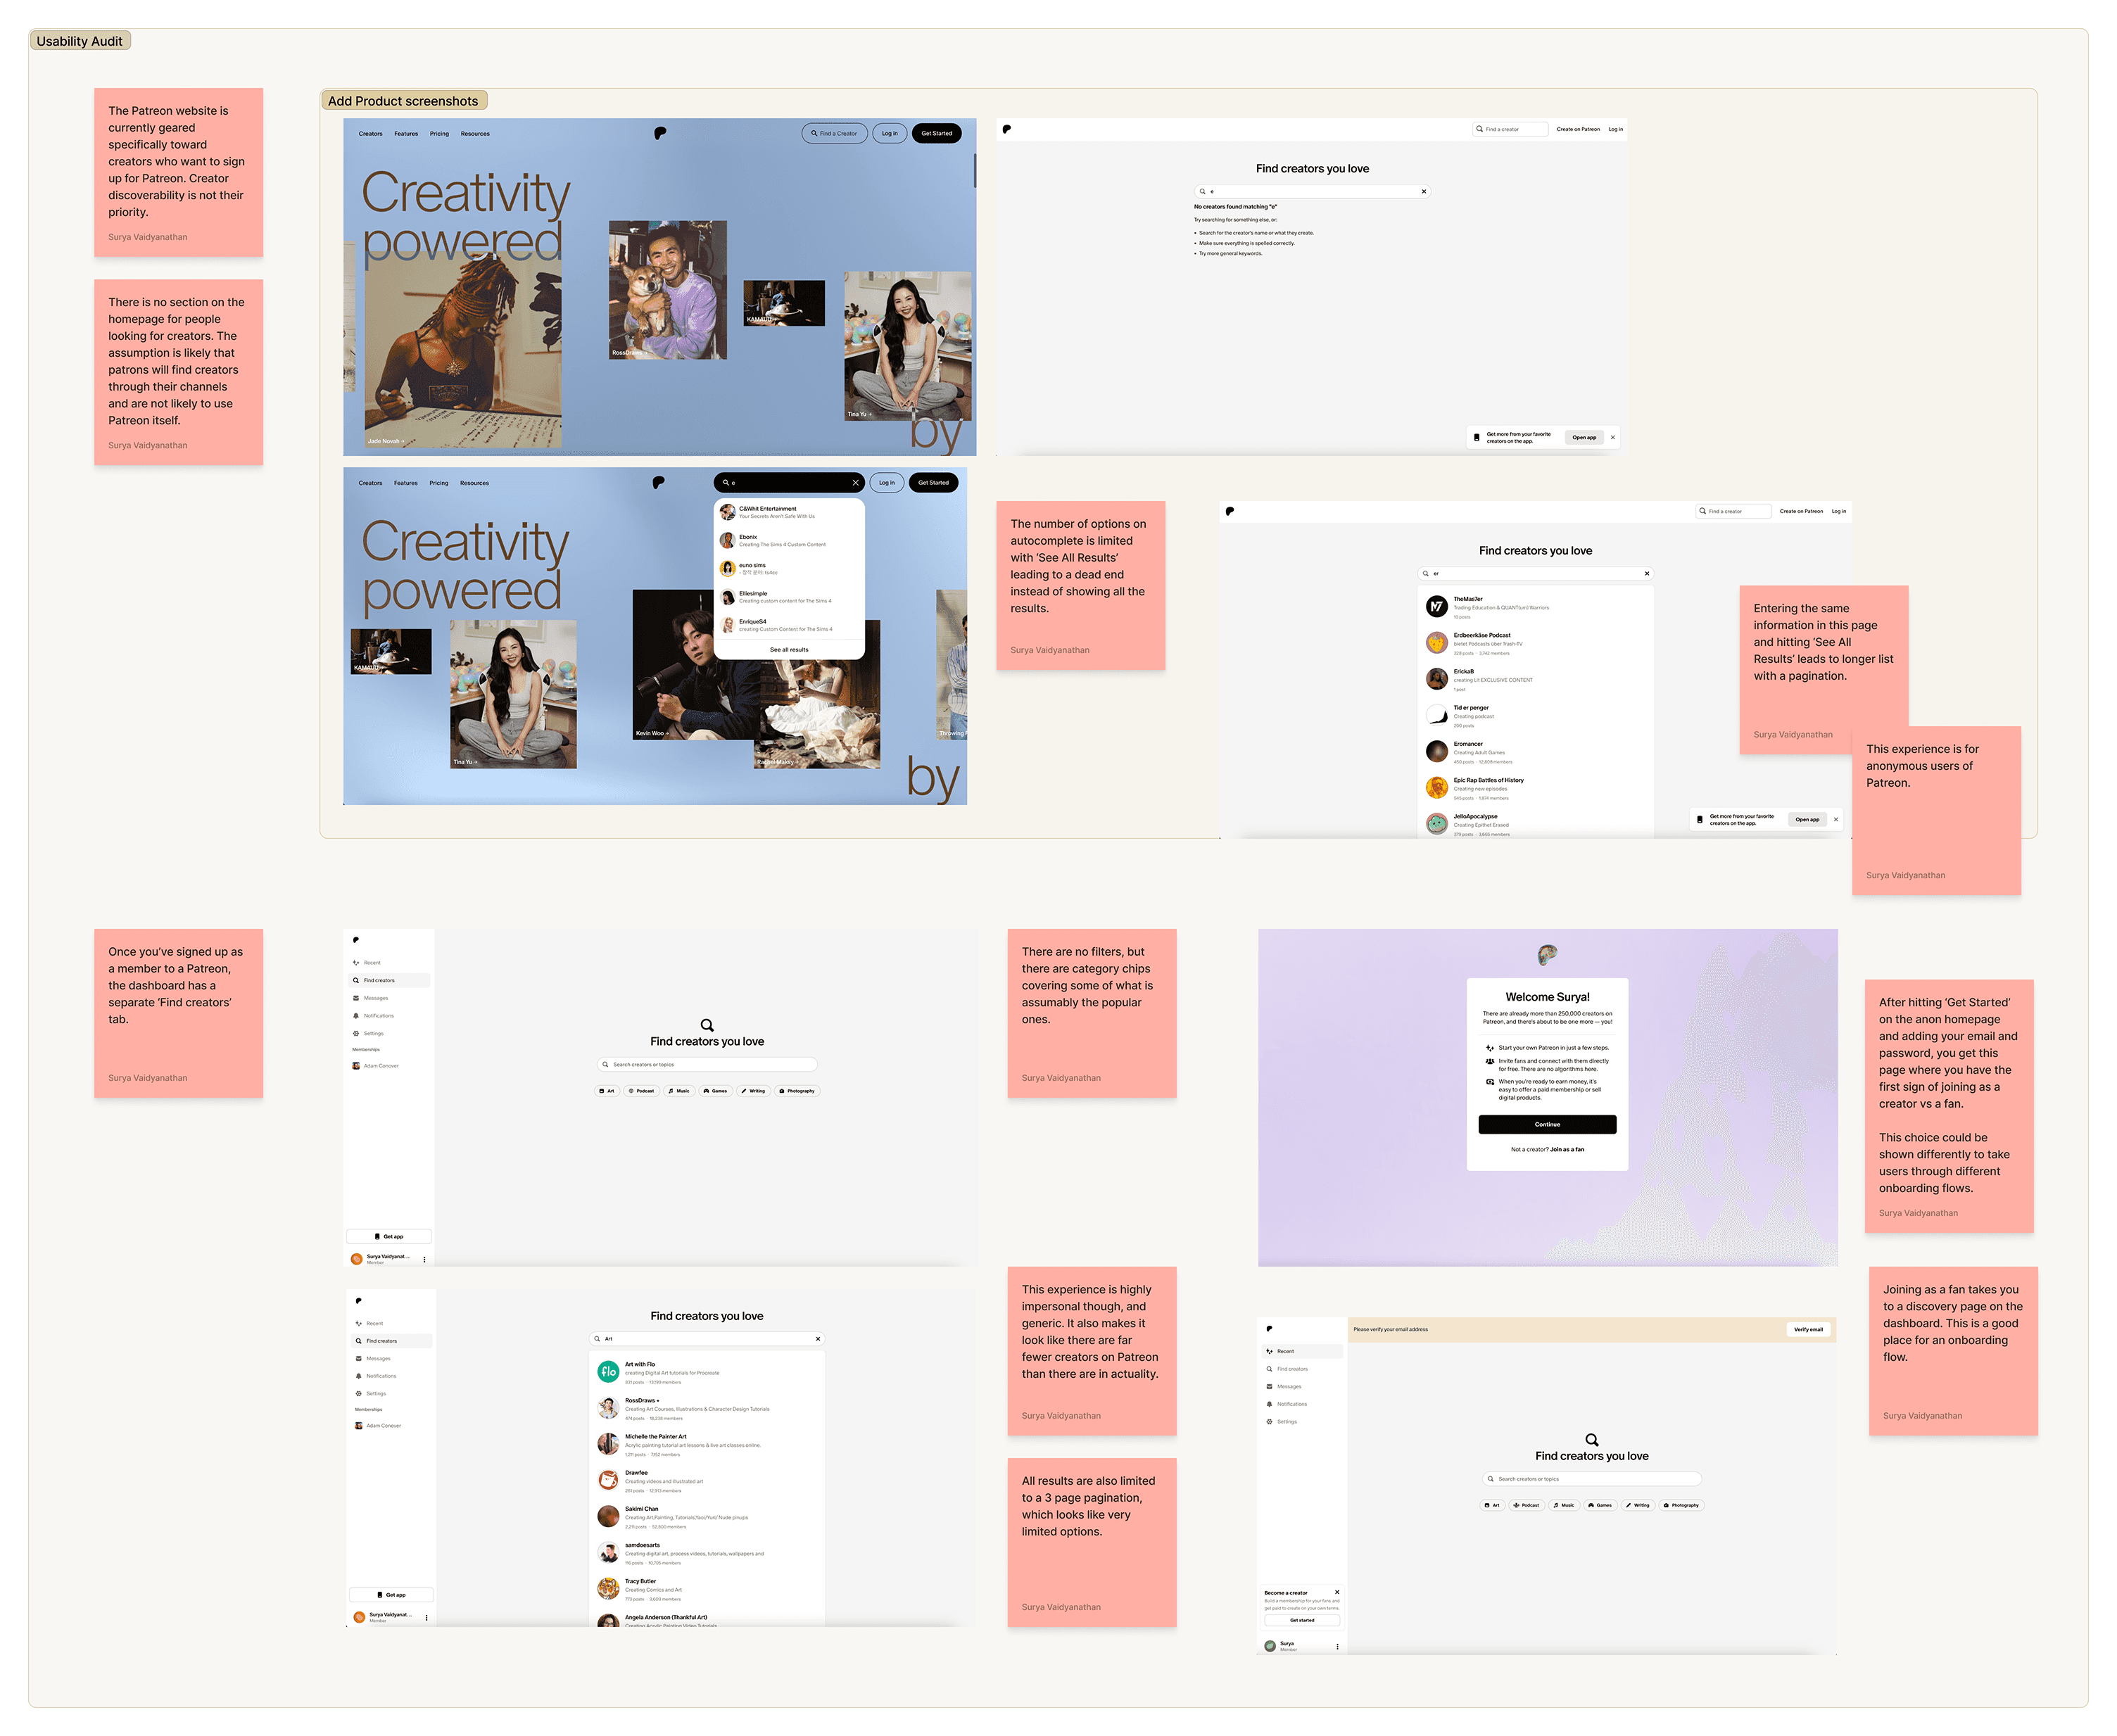The height and width of the screenshot is (1736, 2117).
Task: Click 'Pricing' nav item in top homepage screenshot
Action: 439,134
